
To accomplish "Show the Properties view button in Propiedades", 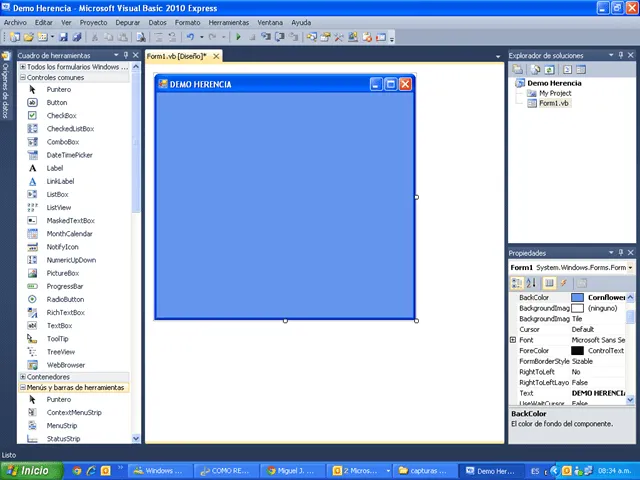I will coord(549,283).
